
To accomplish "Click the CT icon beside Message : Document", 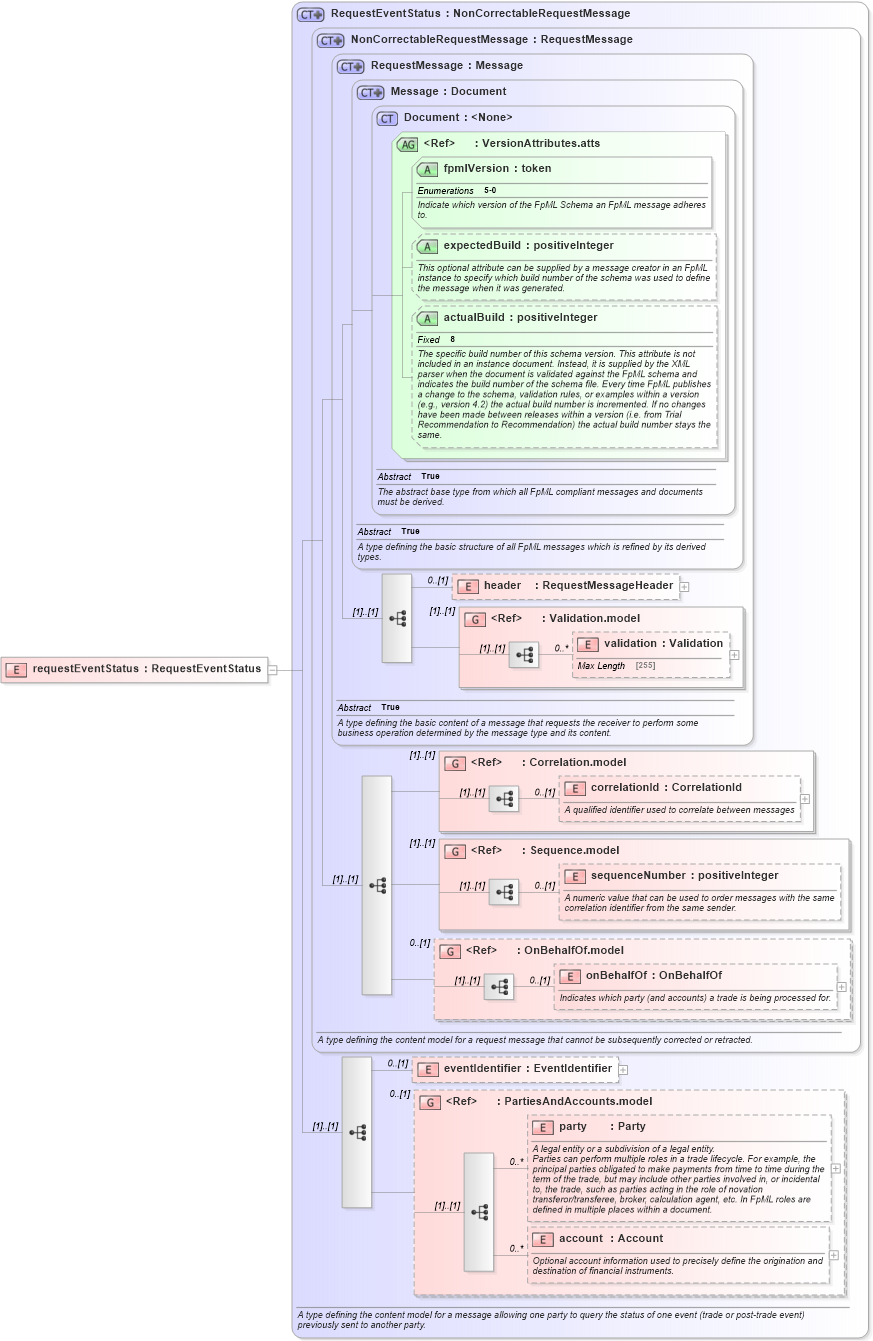I will 371,92.
